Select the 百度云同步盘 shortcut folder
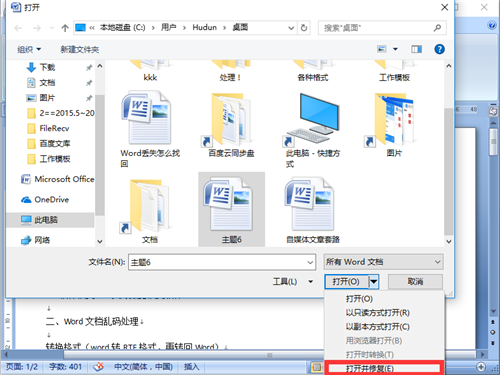The image size is (500, 375). point(231,125)
